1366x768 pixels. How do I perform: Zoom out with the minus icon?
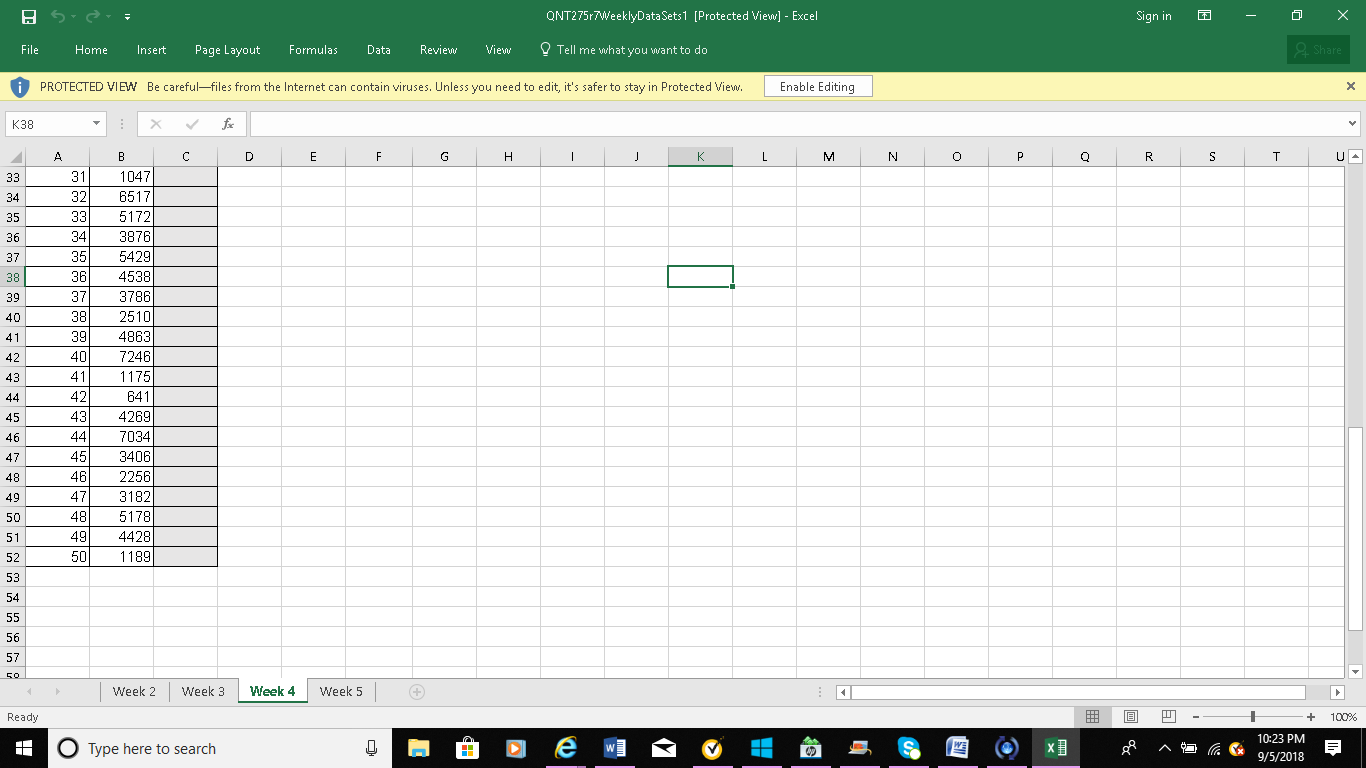[x=1195, y=717]
